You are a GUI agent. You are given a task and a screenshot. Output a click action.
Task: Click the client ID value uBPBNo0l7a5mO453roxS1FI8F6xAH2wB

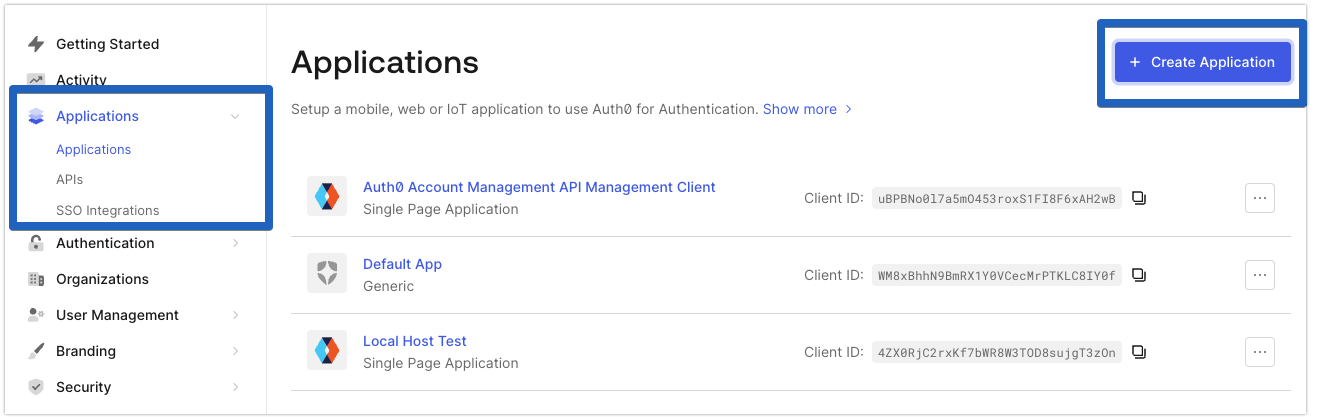pyautogui.click(x=996, y=198)
